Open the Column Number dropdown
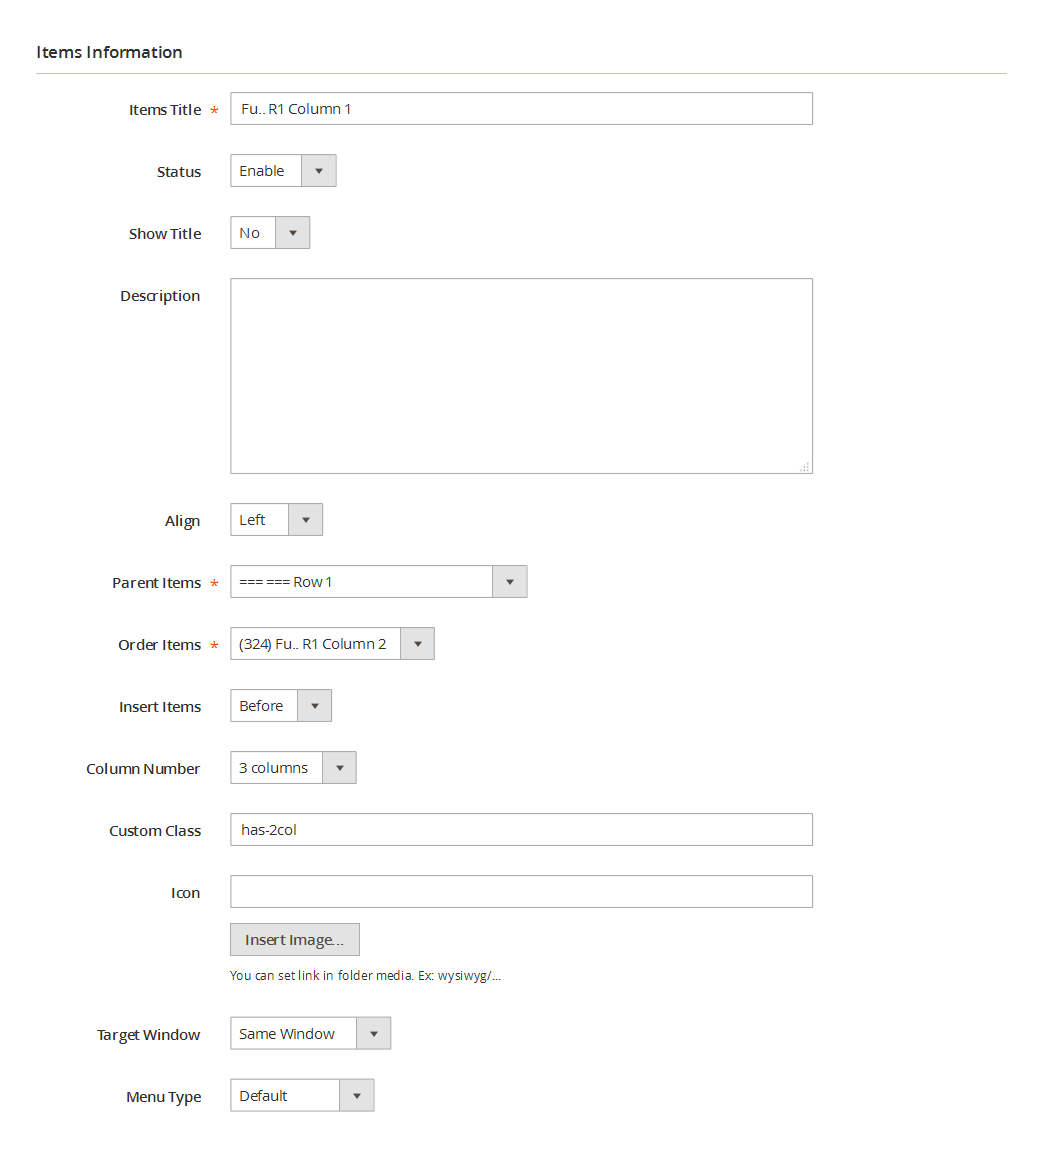Screen dimensions: 1046x1164 tap(293, 768)
